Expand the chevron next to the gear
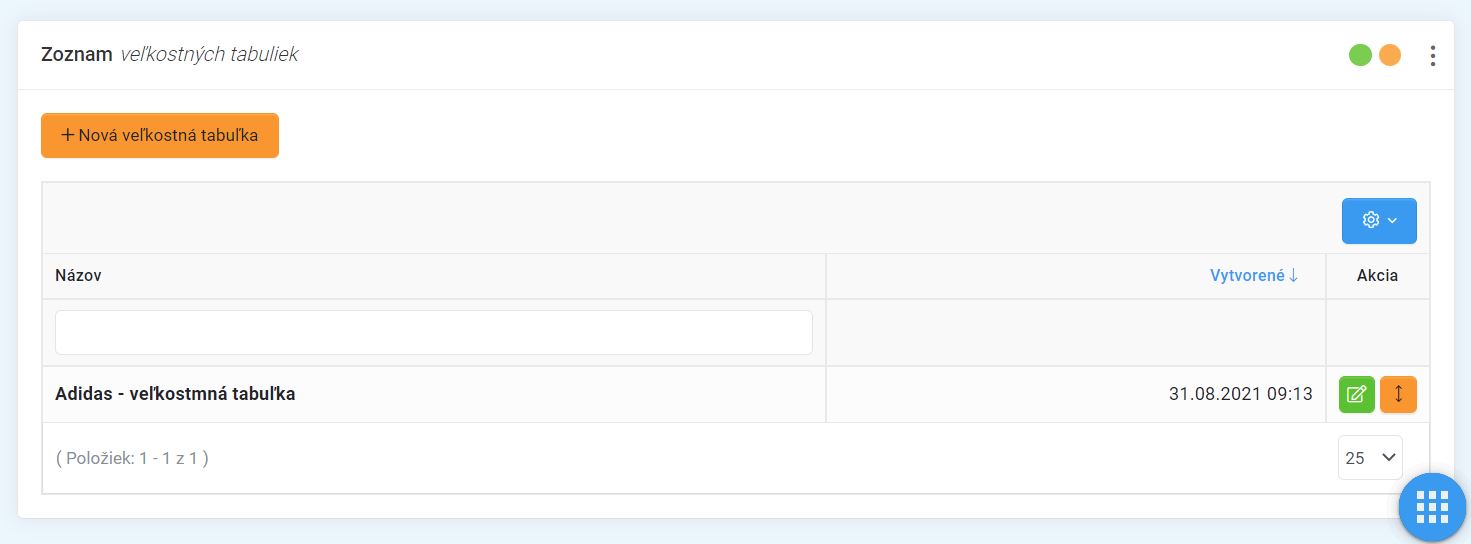 pyautogui.click(x=1392, y=221)
